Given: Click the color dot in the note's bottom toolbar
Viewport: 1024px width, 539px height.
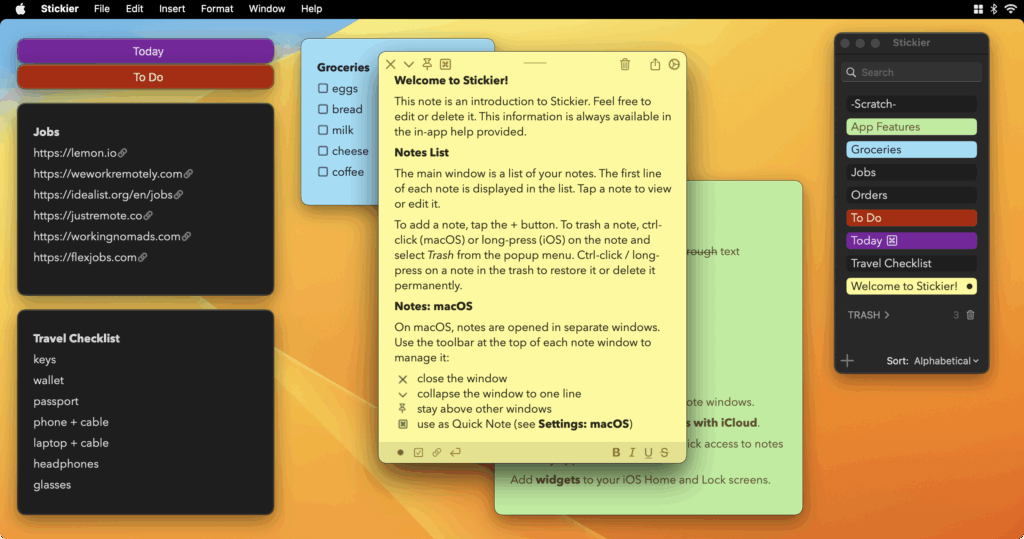Looking at the screenshot, I should coord(400,452).
